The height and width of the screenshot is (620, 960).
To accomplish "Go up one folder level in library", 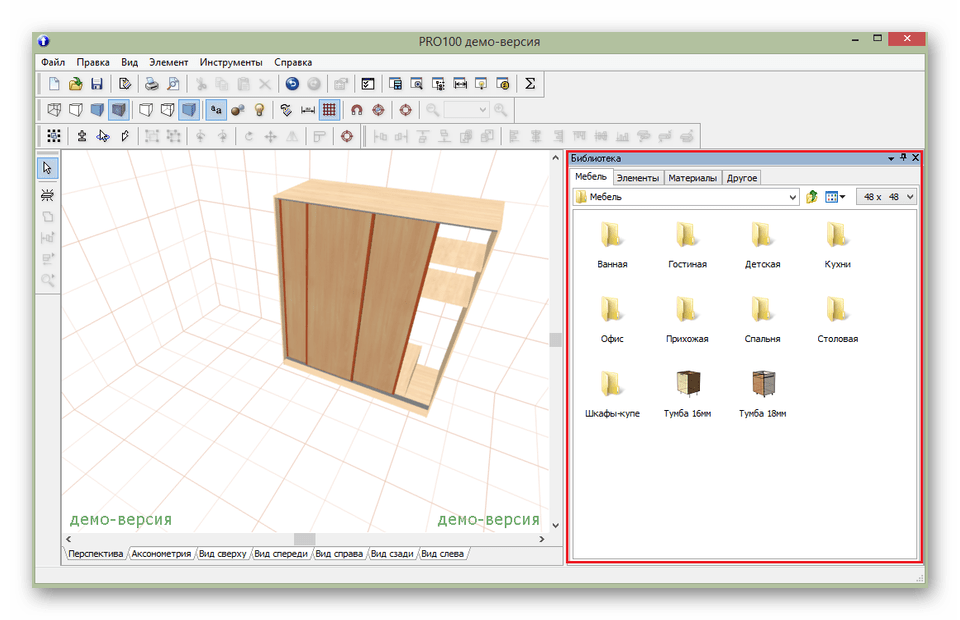I will [x=812, y=196].
